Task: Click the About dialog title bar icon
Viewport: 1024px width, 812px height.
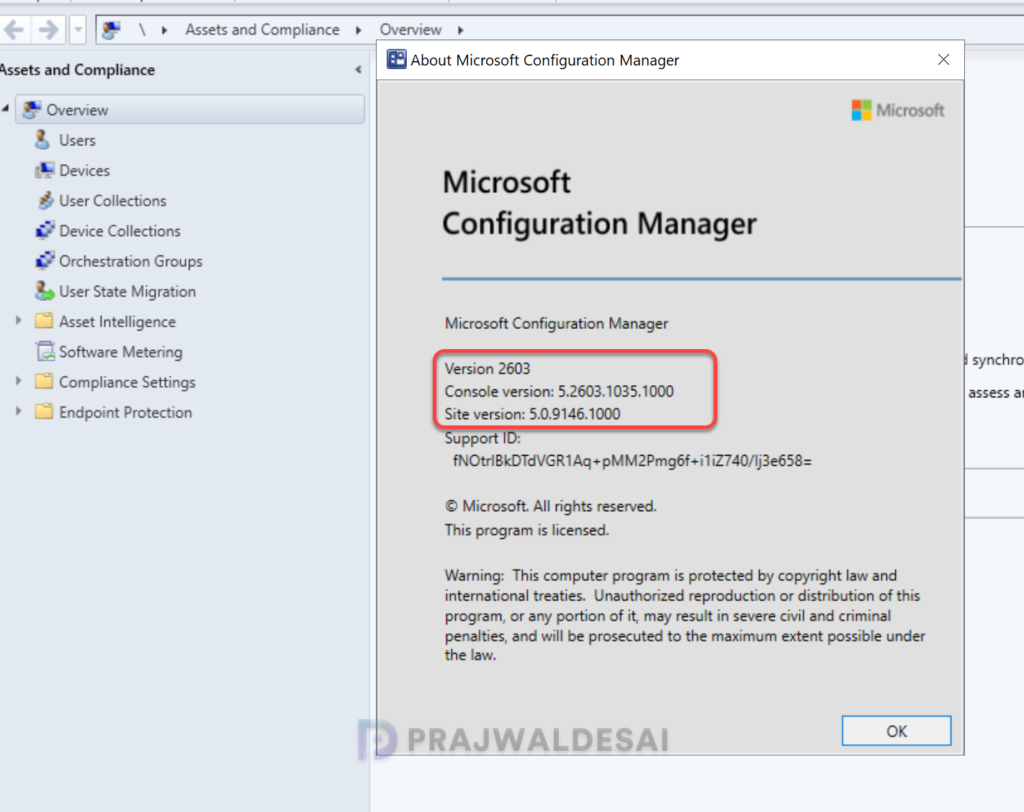Action: [396, 59]
